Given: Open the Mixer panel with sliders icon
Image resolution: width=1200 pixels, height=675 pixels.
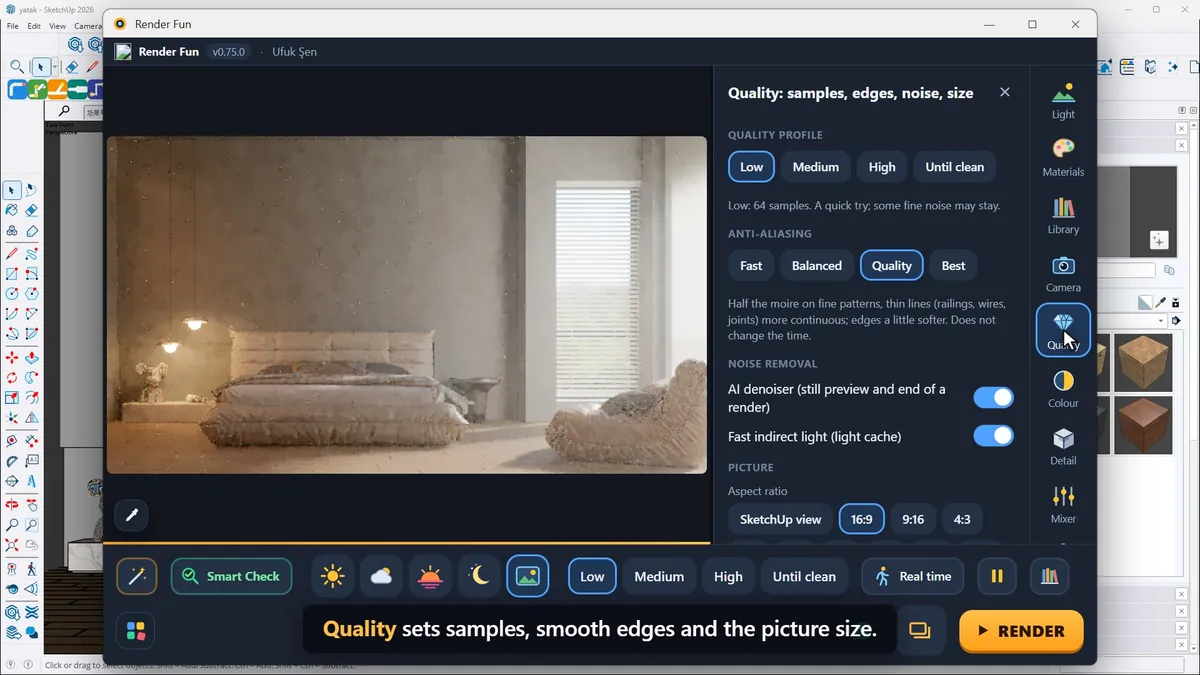Looking at the screenshot, I should coord(1063,504).
